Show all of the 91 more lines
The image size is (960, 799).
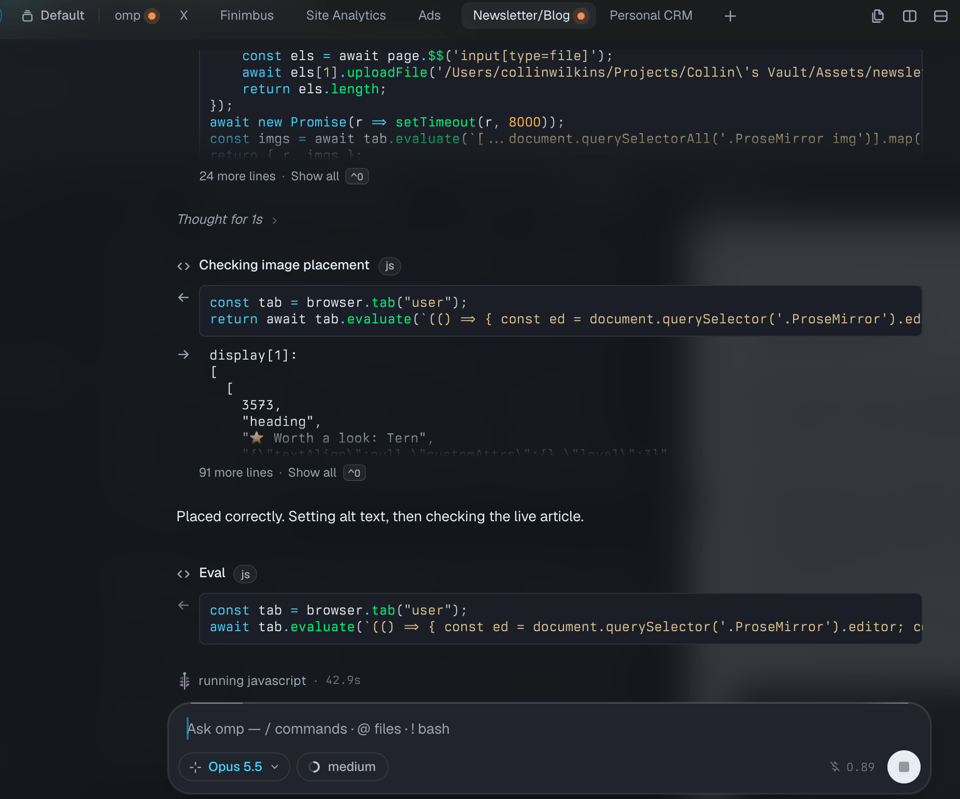[312, 473]
